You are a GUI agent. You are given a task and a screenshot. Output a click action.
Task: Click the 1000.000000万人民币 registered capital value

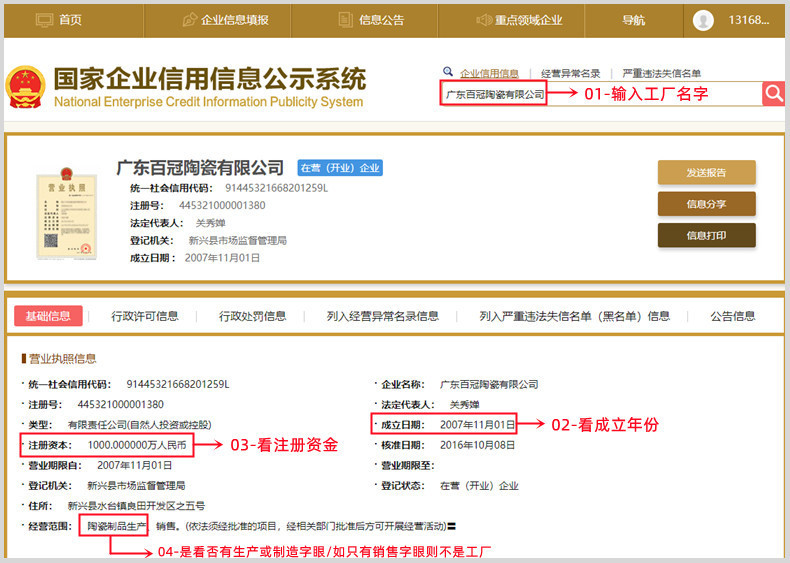137,445
